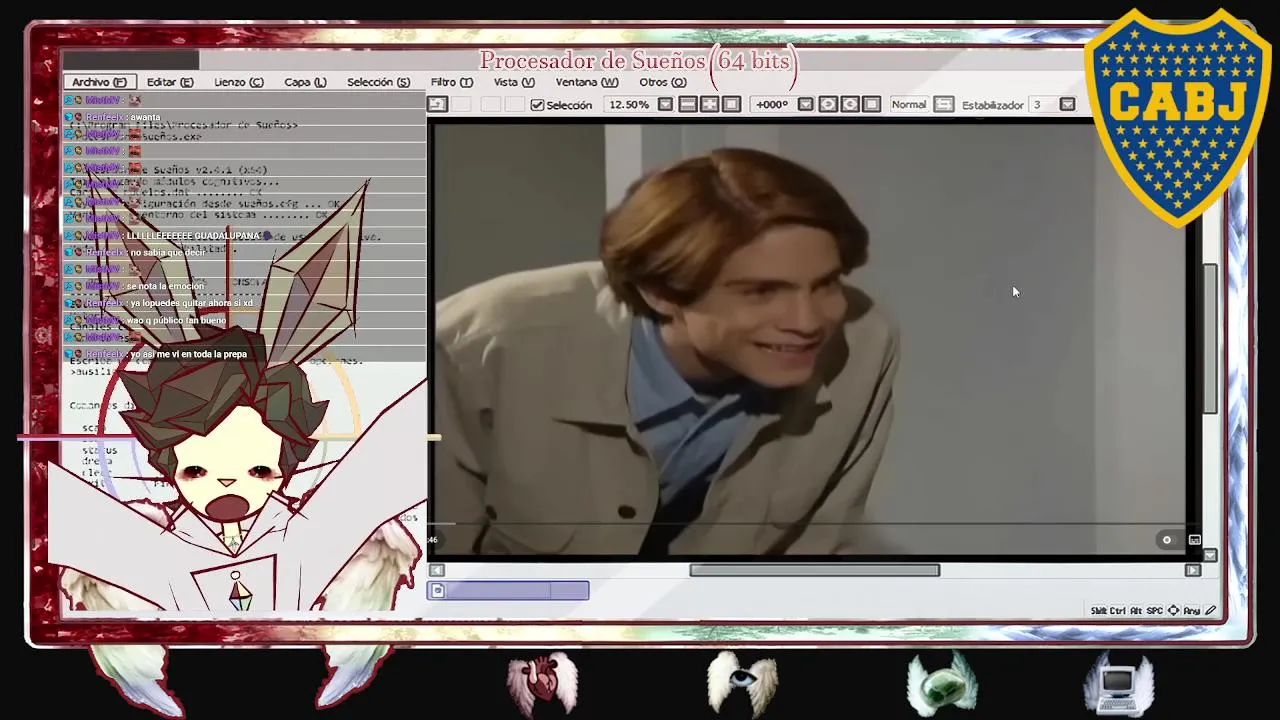The image size is (1280, 720).
Task: Click the move cross status icon
Action: [1174, 611]
